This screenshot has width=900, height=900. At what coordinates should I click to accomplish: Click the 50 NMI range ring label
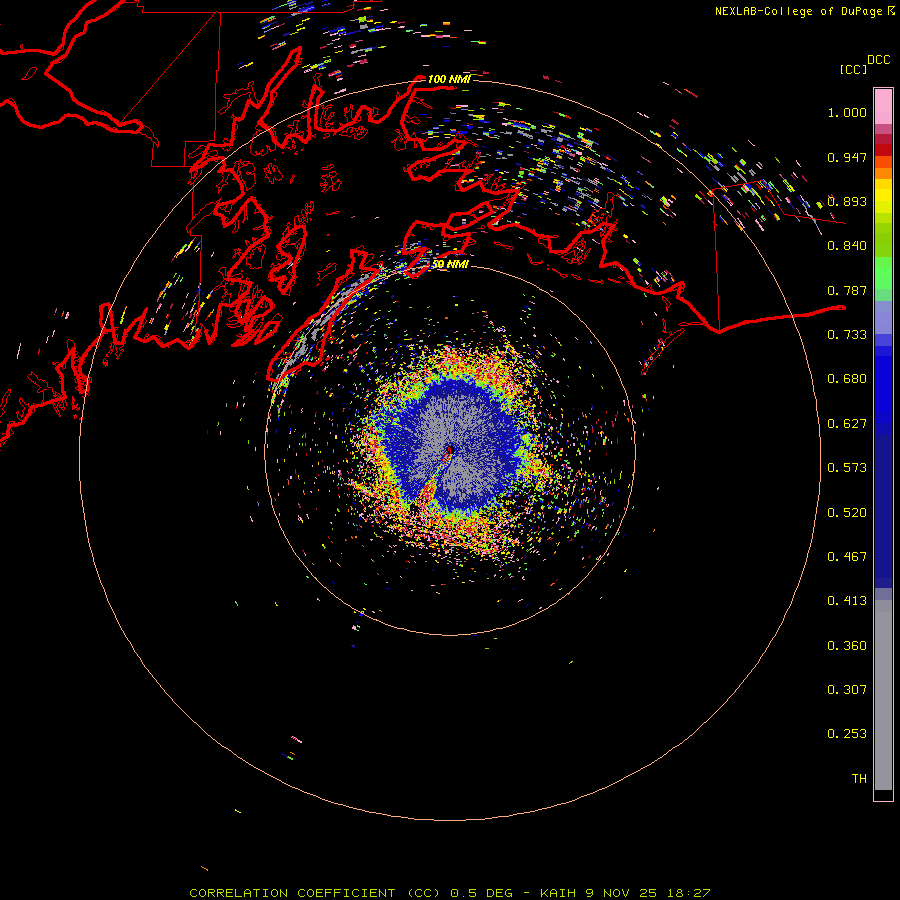[x=450, y=264]
